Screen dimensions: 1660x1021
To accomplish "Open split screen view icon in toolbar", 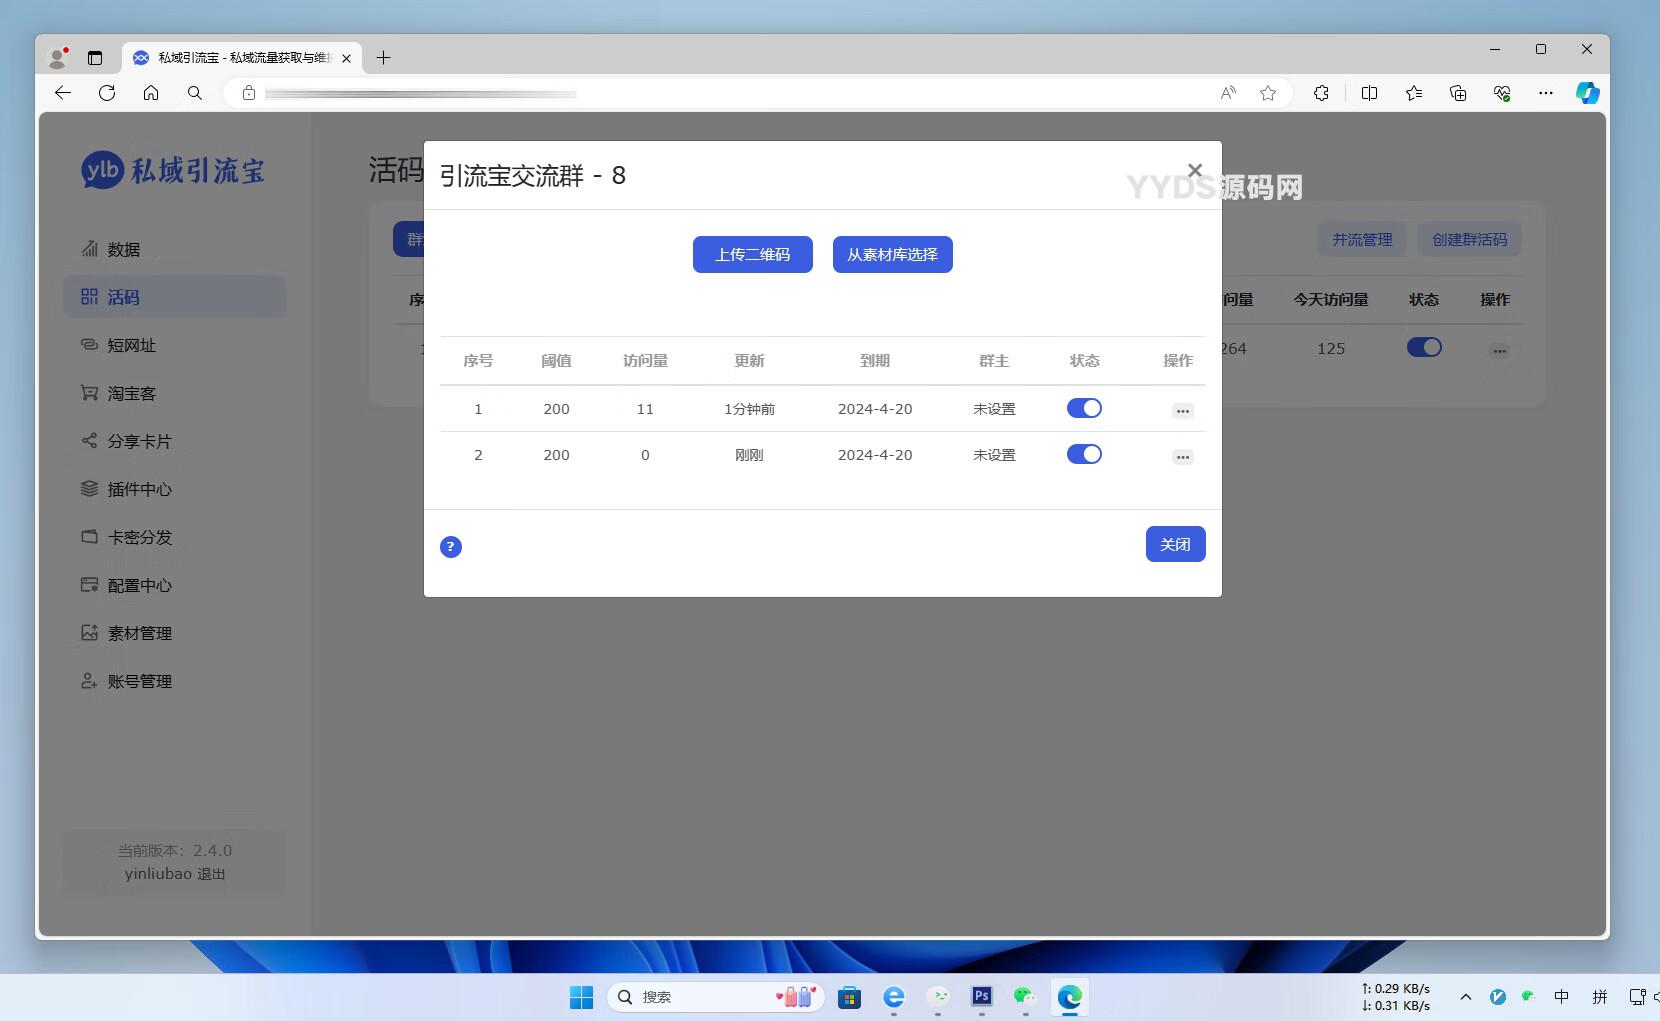I will click(x=1369, y=93).
